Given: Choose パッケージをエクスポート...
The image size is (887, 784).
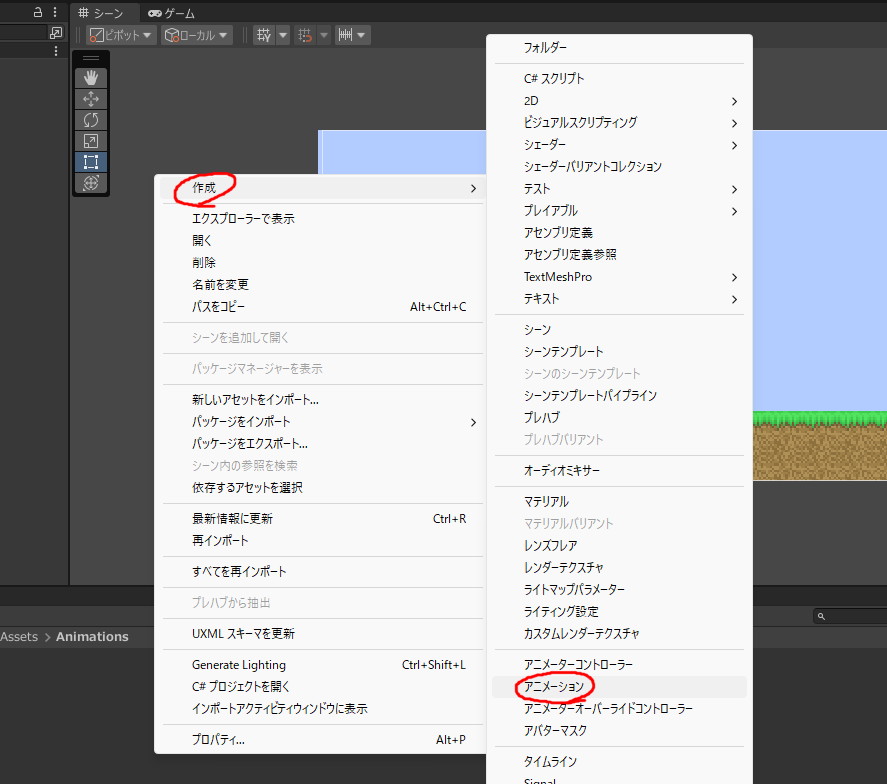Looking at the screenshot, I should pyautogui.click(x=322, y=443).
